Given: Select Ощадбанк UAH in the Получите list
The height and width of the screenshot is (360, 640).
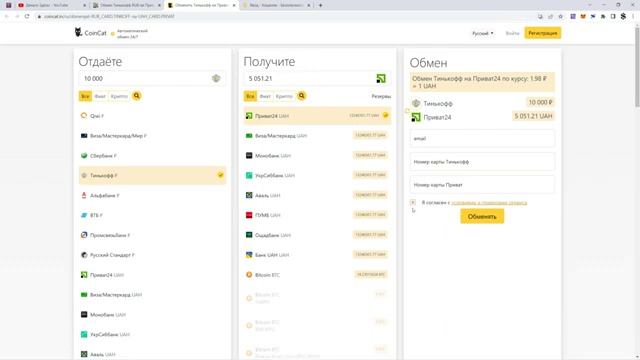Looking at the screenshot, I should 317,235.
